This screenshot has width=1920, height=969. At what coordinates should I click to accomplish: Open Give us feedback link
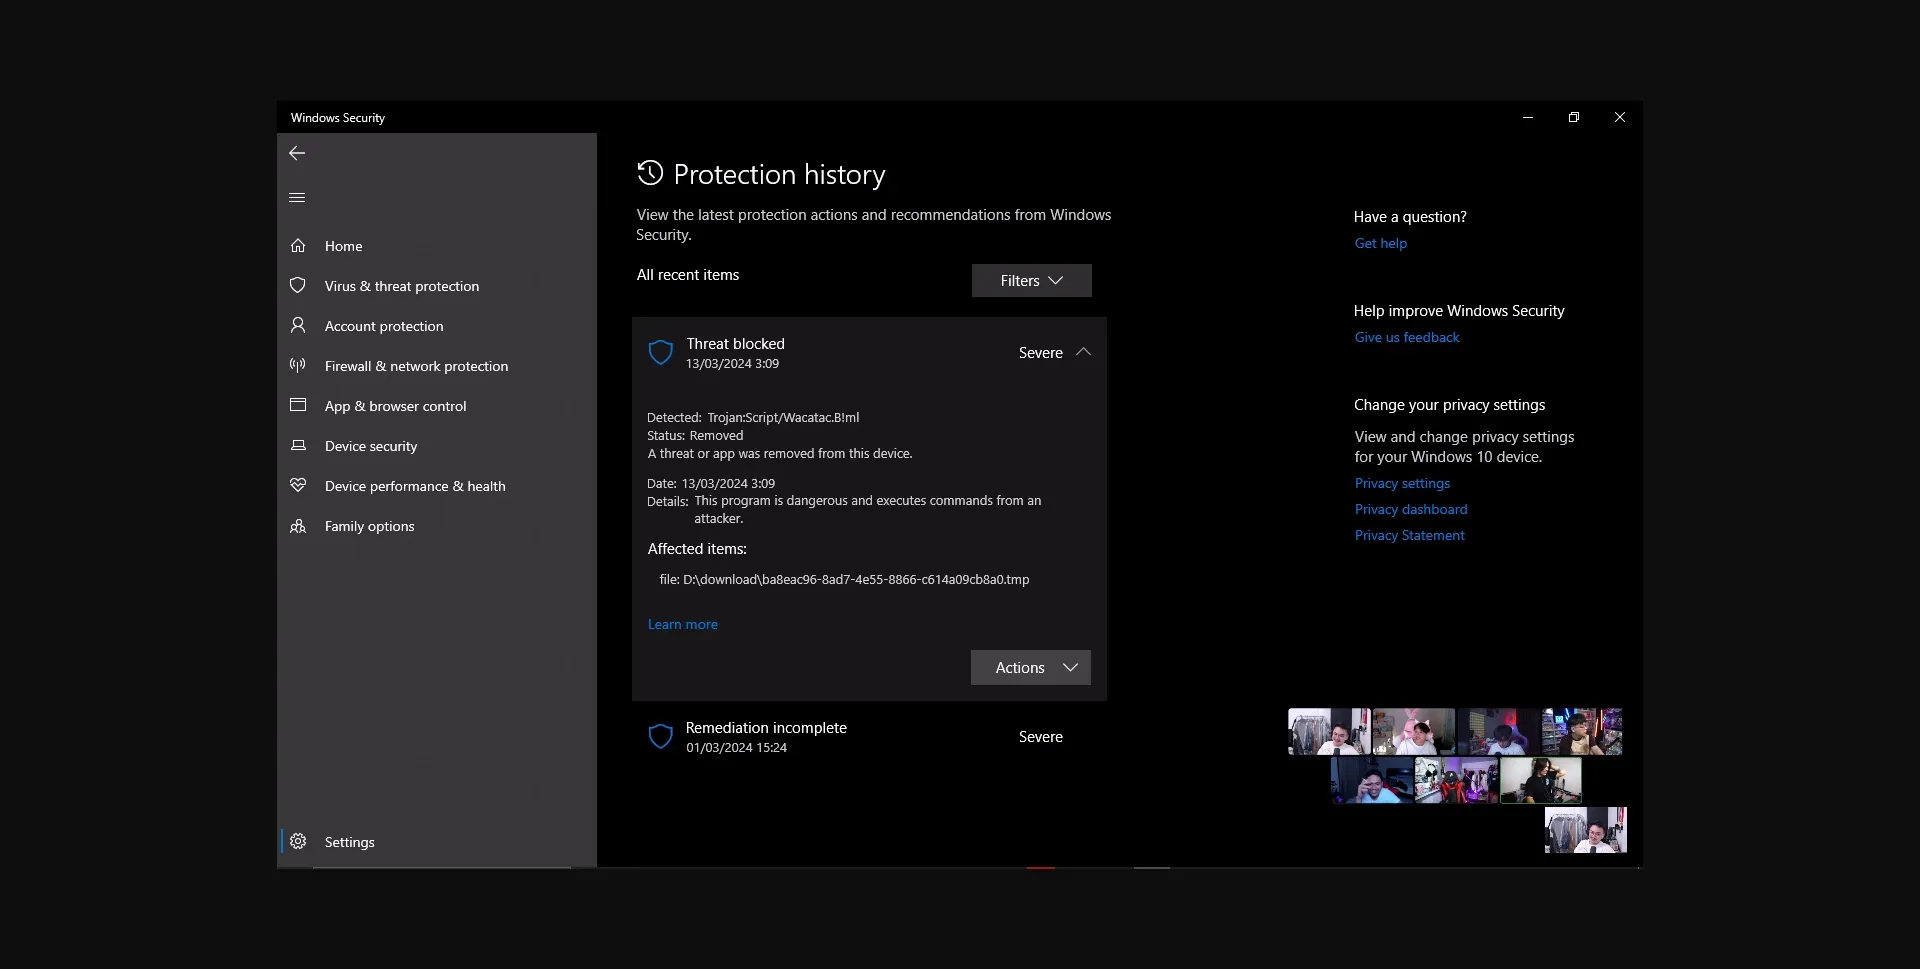click(x=1406, y=338)
